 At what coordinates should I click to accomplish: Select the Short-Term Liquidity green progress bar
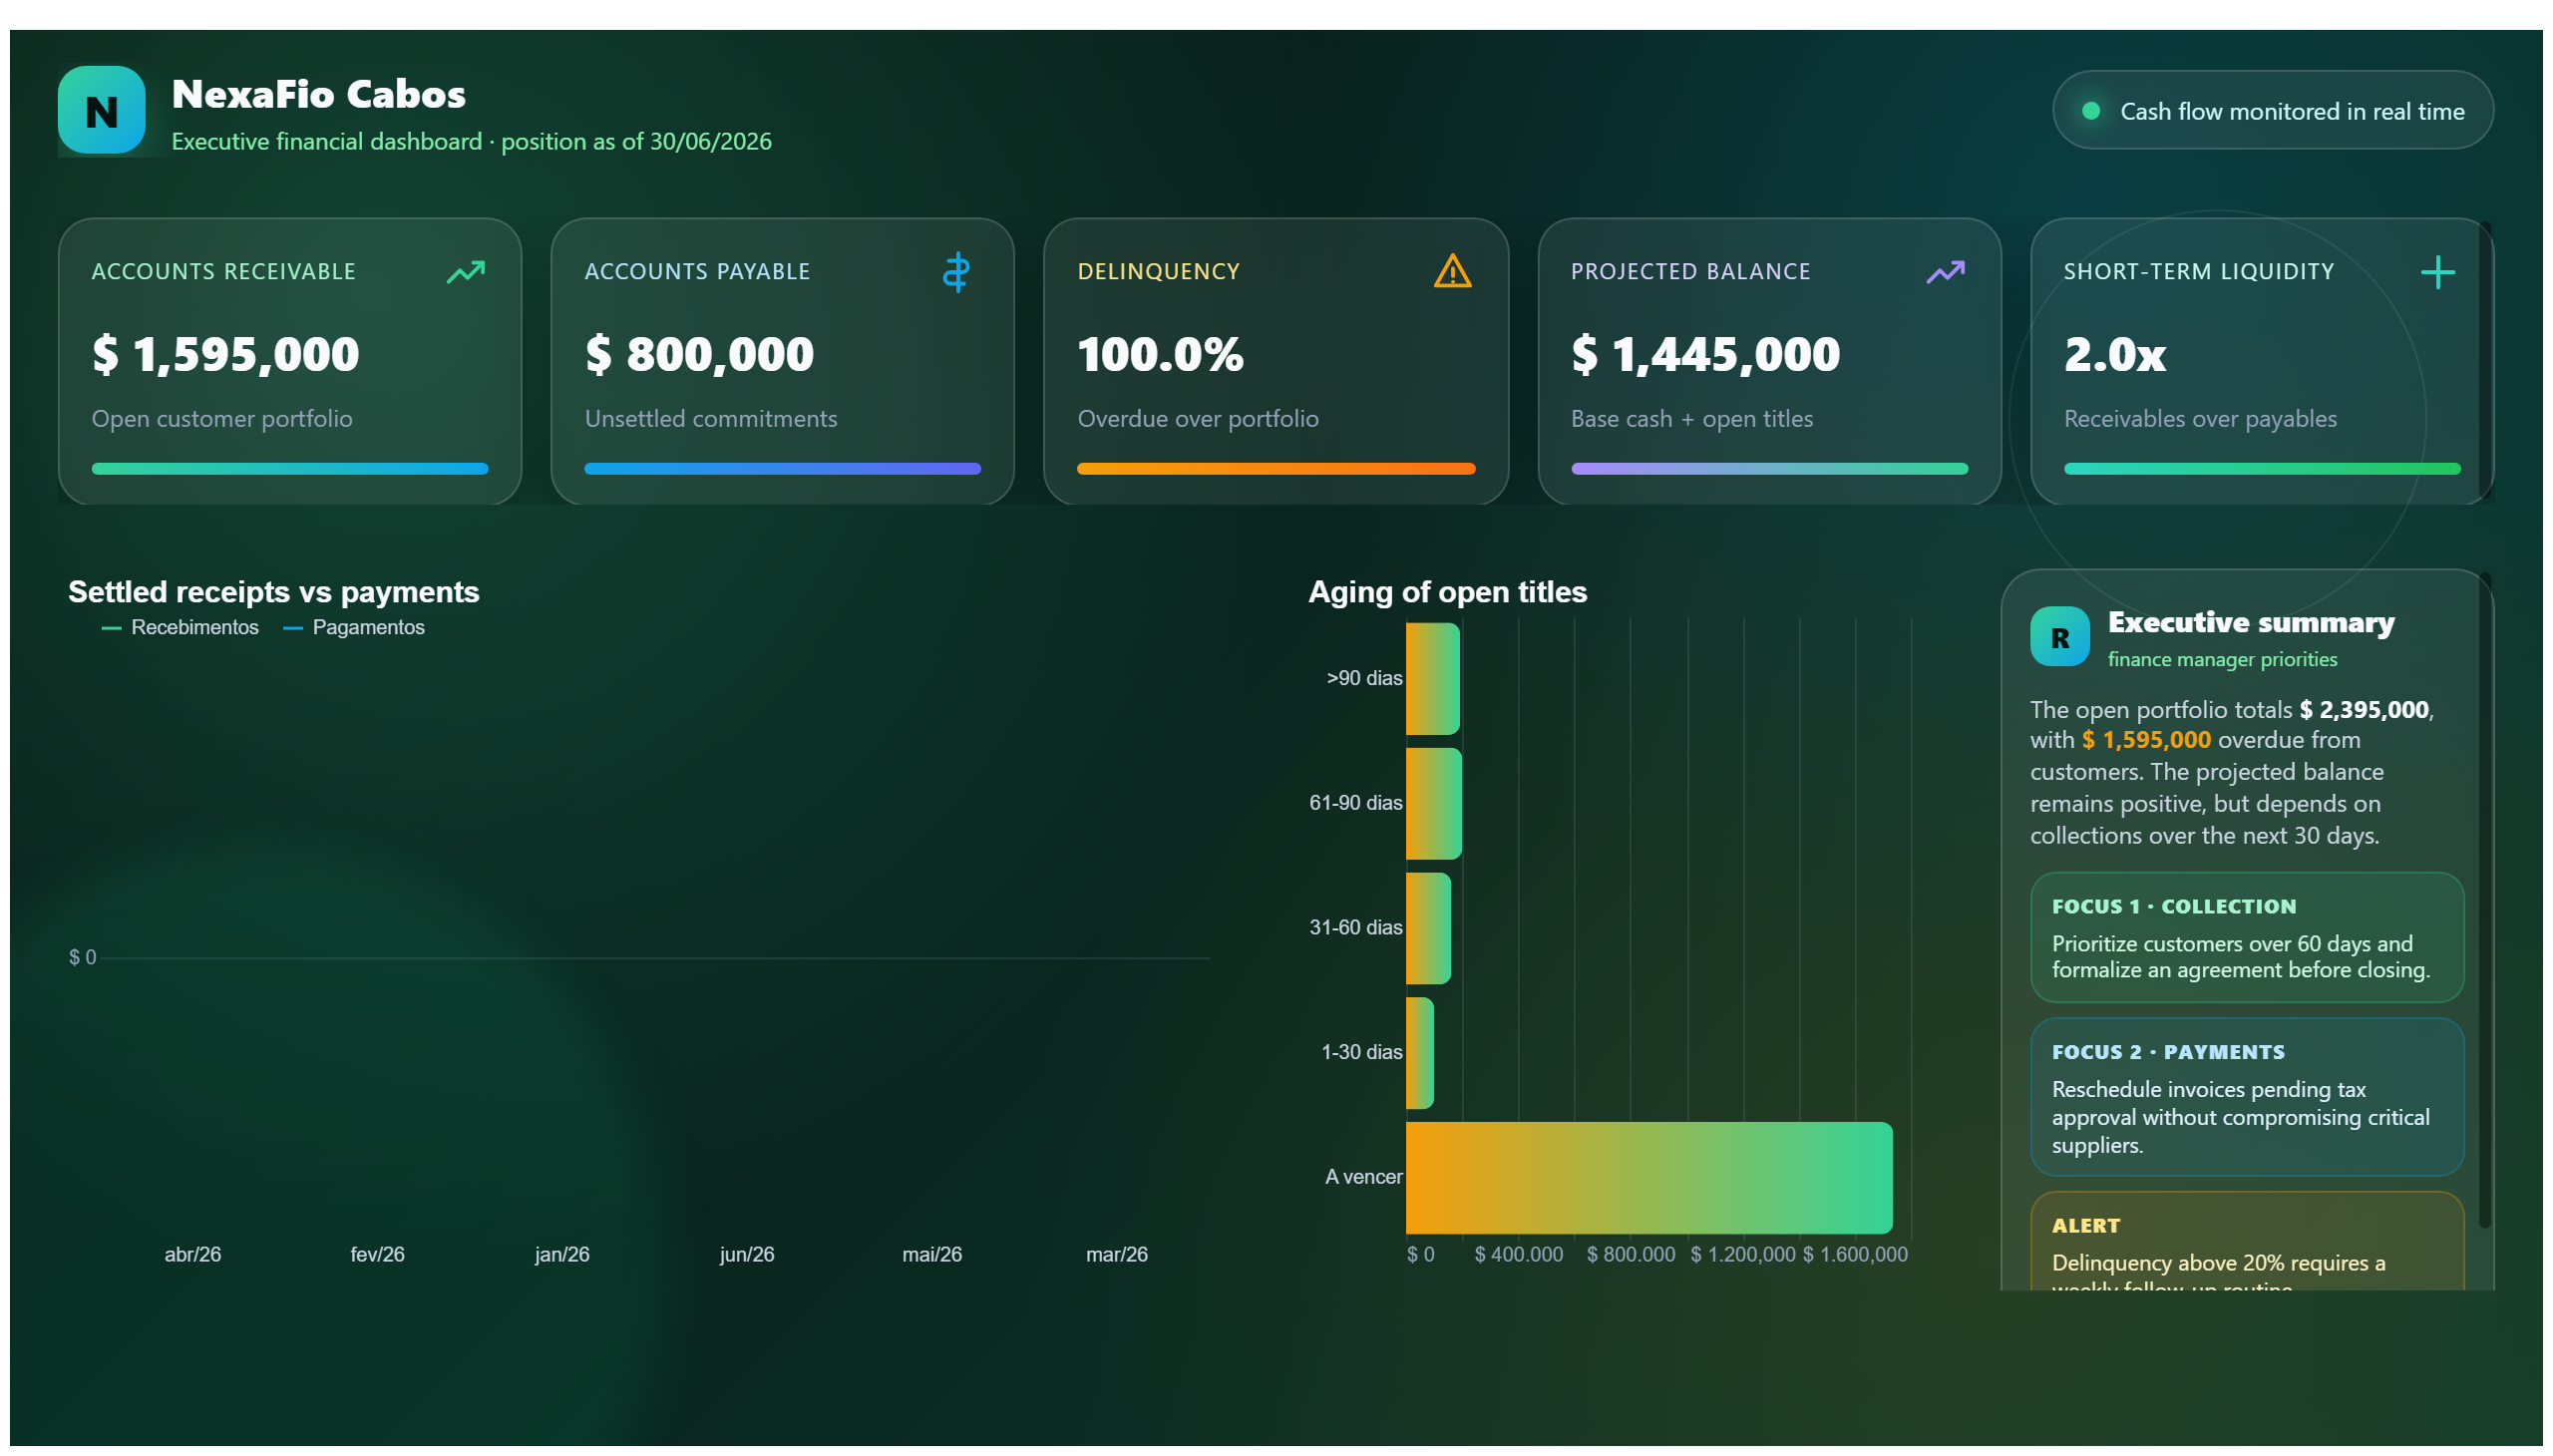[x=2262, y=469]
